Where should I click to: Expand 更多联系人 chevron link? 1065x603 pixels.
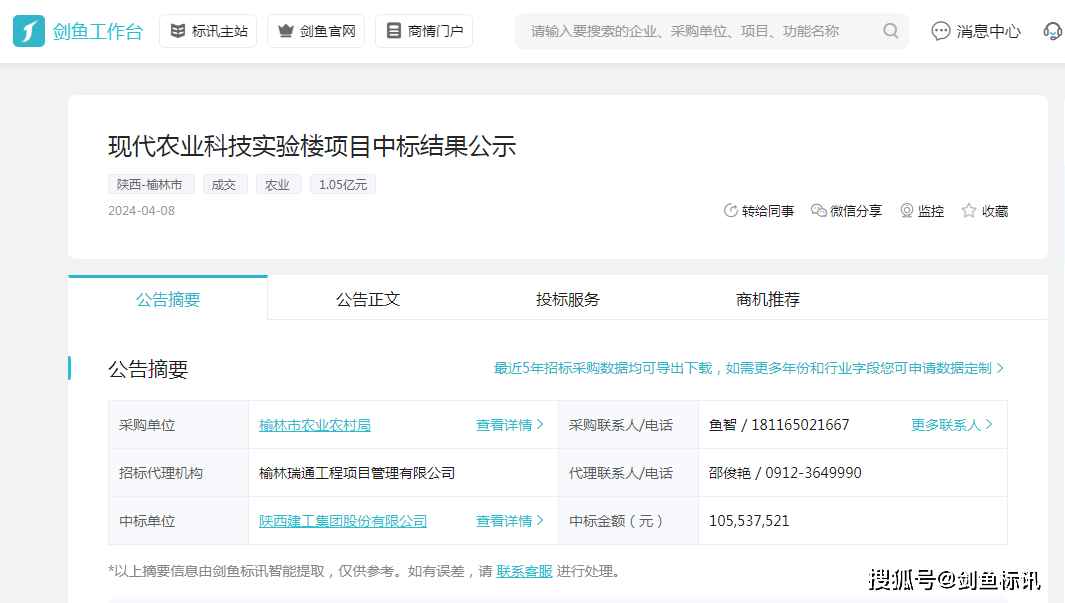952,425
